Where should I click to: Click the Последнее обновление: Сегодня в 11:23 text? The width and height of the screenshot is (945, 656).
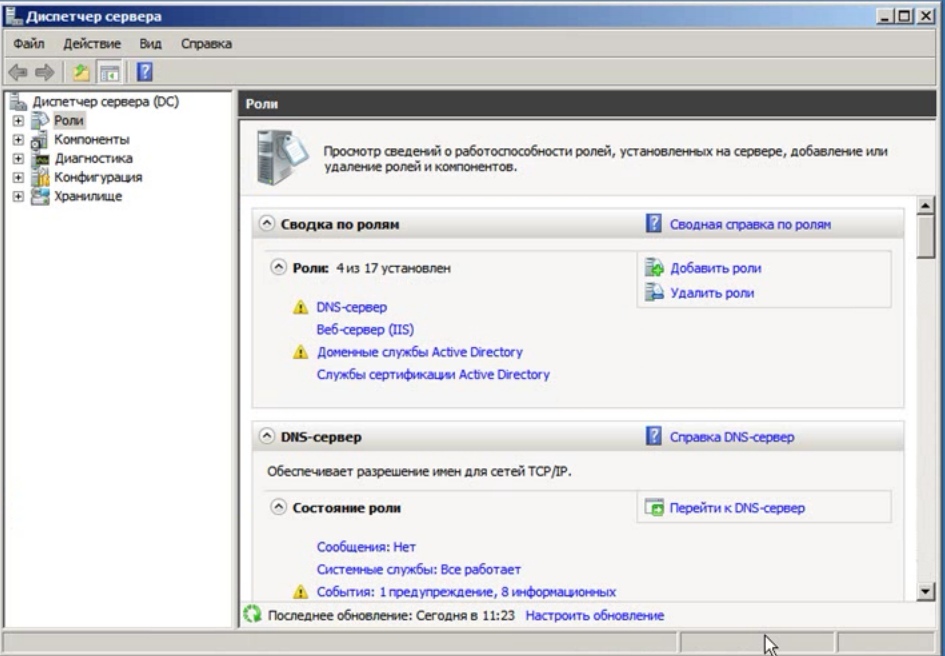[x=391, y=616]
